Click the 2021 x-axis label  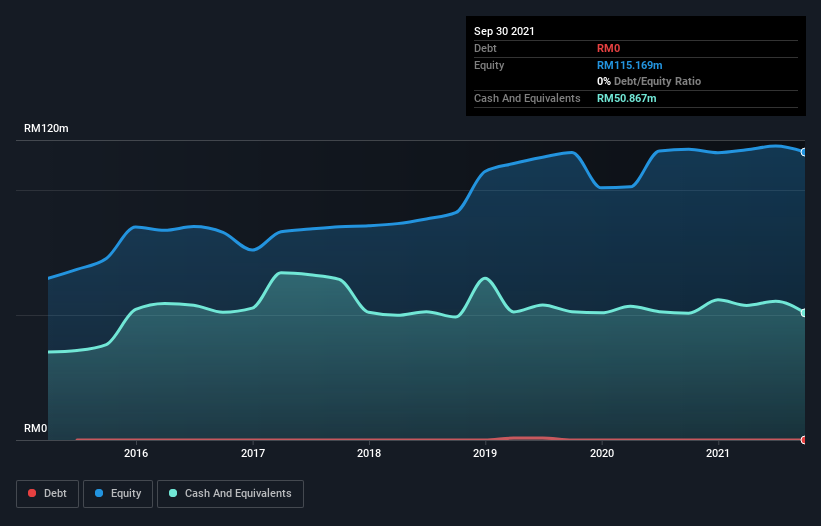pyautogui.click(x=718, y=453)
